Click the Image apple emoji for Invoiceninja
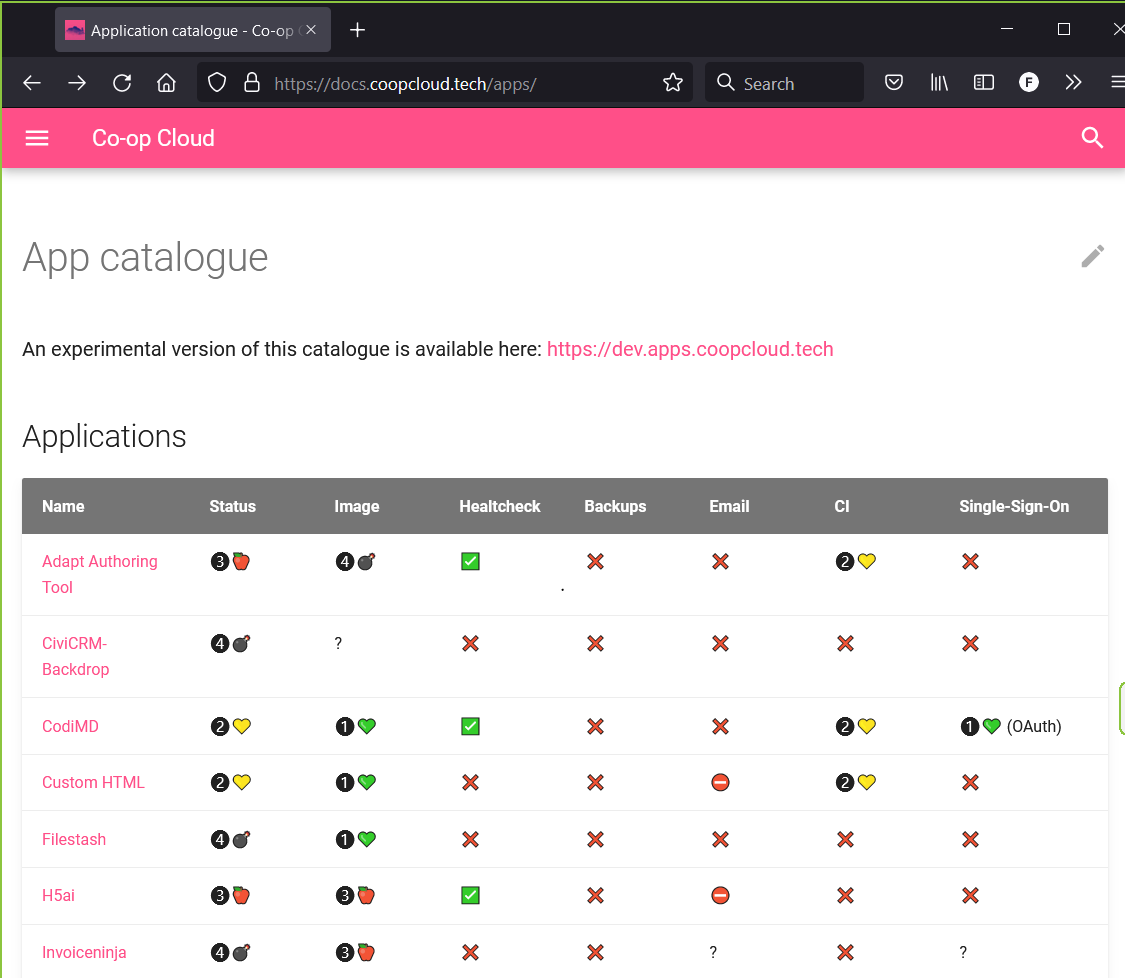Viewport: 1125px width, 978px height. [366, 952]
